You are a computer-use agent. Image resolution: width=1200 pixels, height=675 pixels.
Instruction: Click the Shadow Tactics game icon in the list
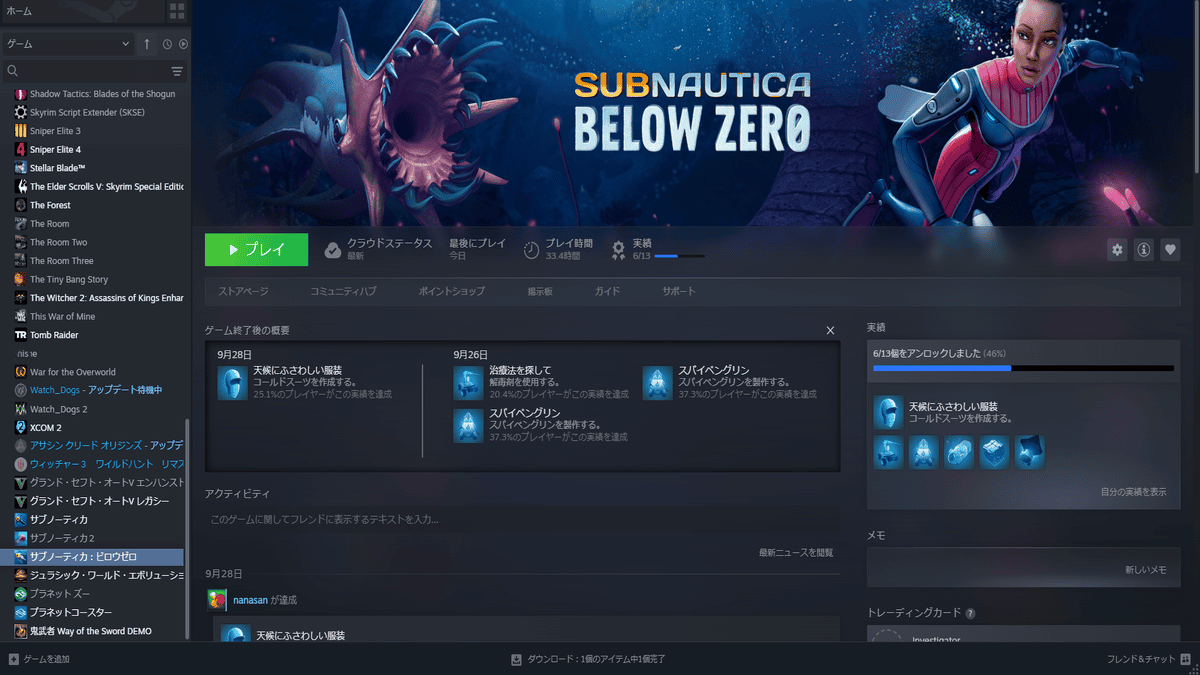pos(21,93)
